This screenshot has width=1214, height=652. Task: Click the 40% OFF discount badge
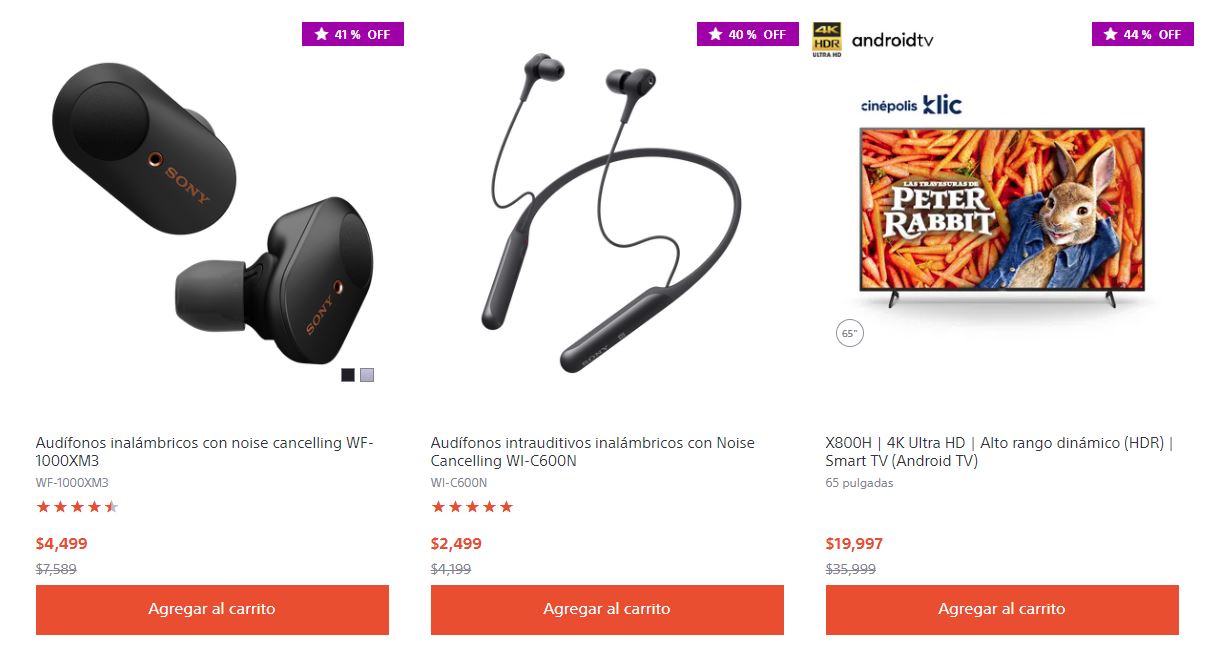click(x=748, y=34)
